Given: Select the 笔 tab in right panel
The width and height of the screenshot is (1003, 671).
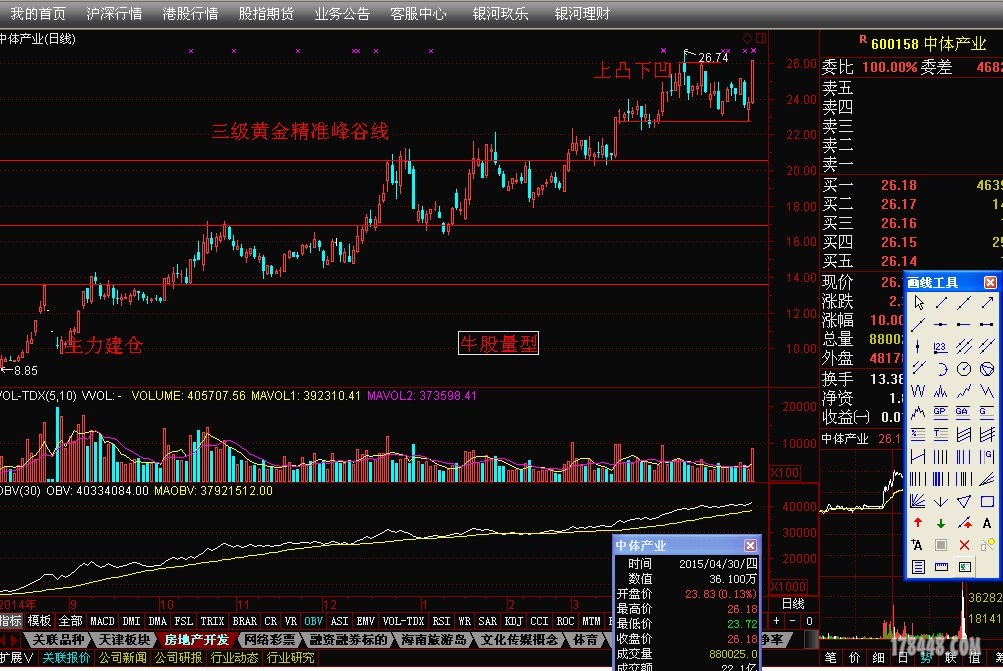Looking at the screenshot, I should click(x=830, y=658).
